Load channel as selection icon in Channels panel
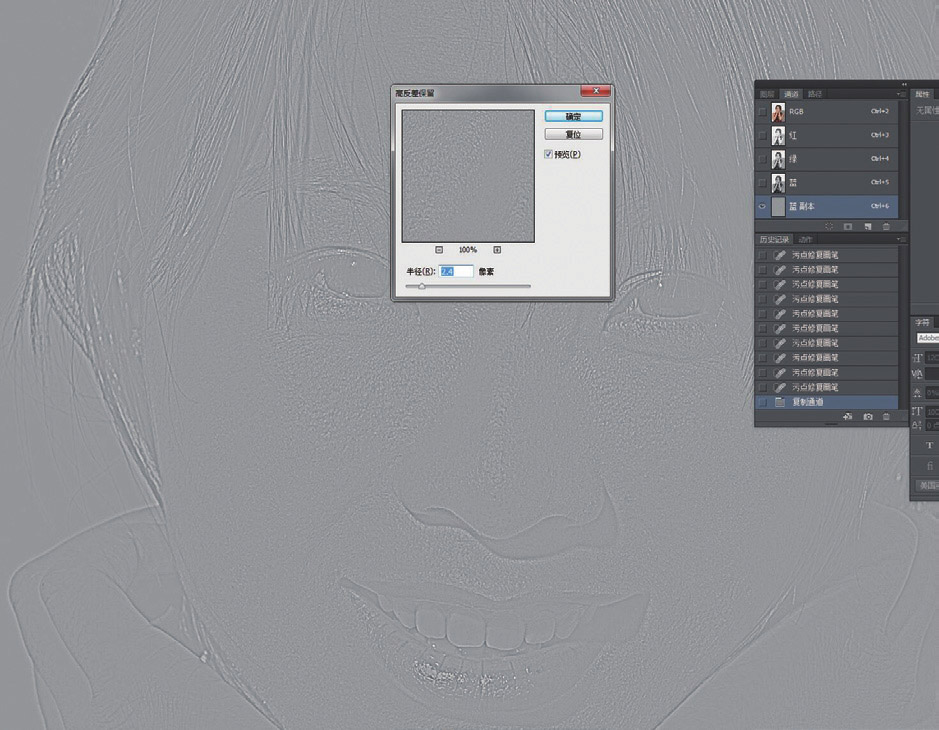This screenshot has width=939, height=730. pos(829,227)
